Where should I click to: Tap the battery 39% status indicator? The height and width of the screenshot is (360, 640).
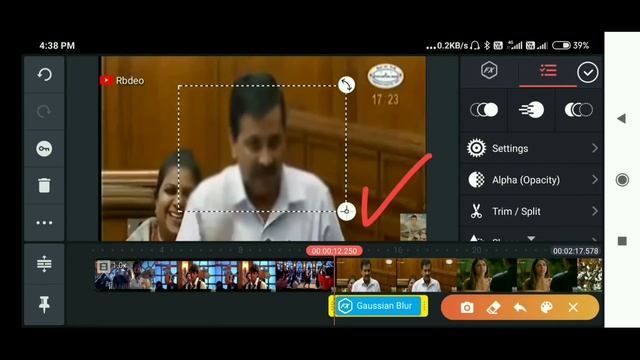[571, 45]
